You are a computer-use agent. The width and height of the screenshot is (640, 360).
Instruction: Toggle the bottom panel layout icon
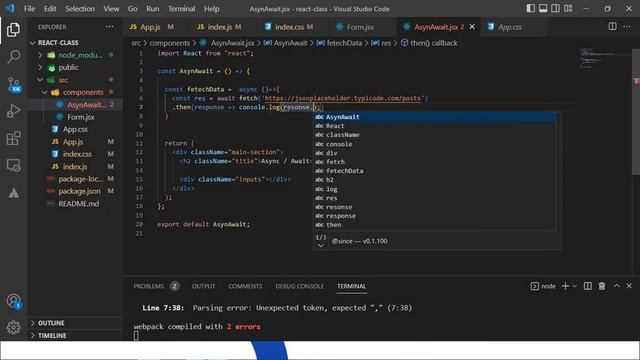pos(543,8)
